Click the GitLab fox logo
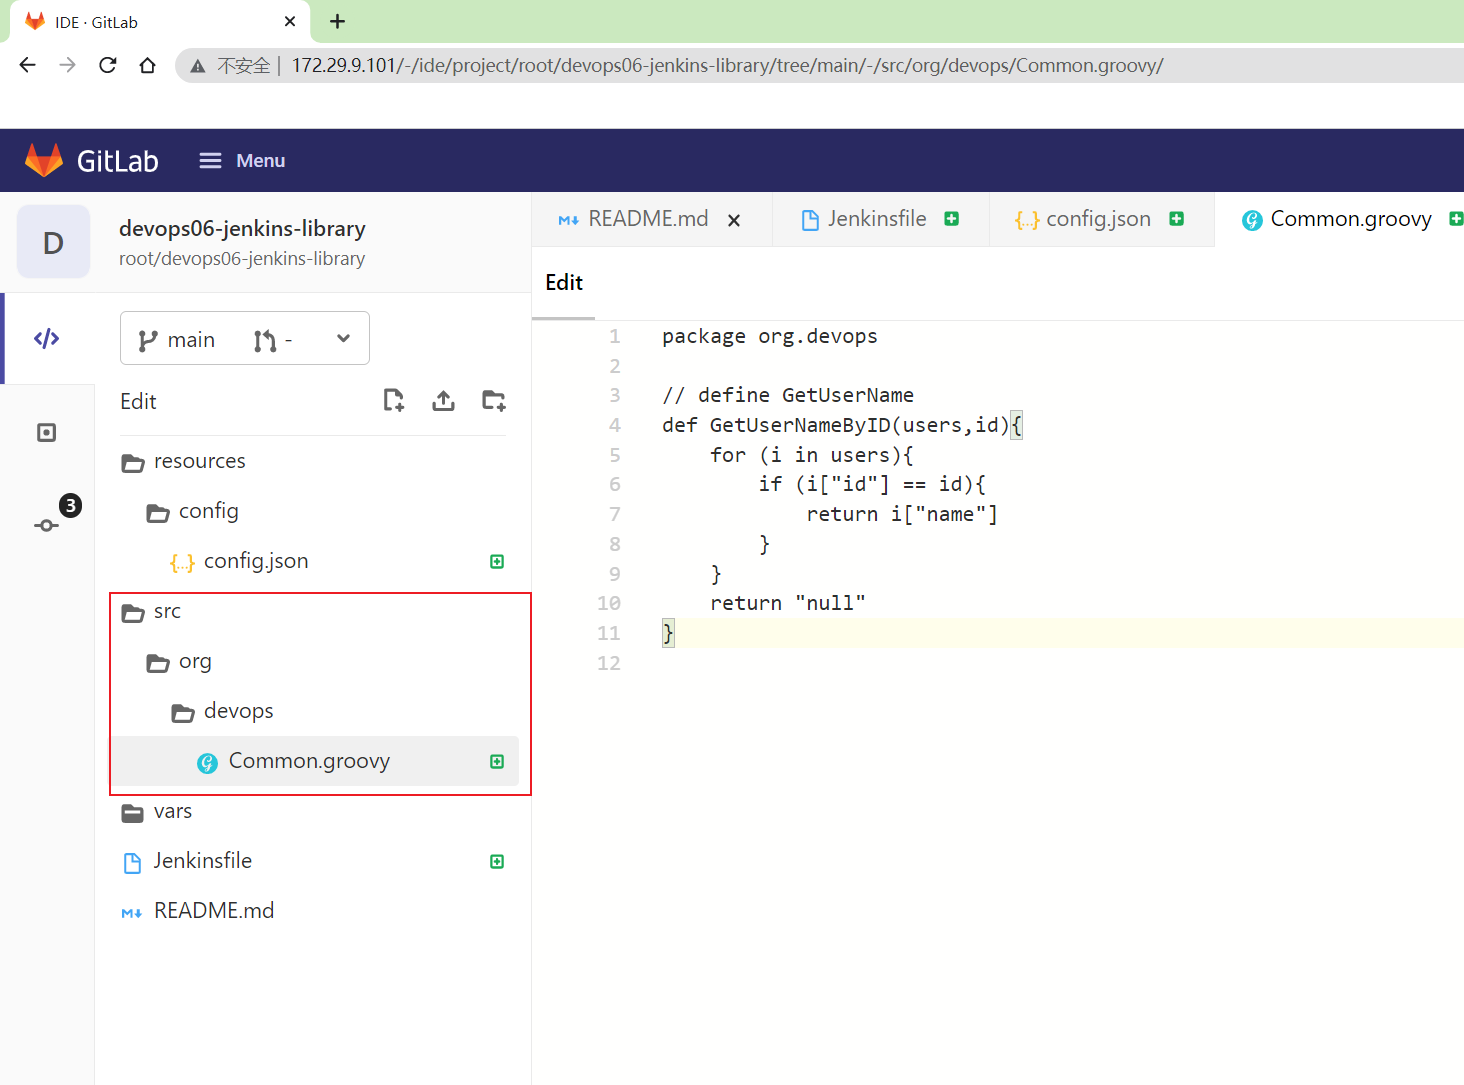This screenshot has width=1464, height=1085. [44, 160]
